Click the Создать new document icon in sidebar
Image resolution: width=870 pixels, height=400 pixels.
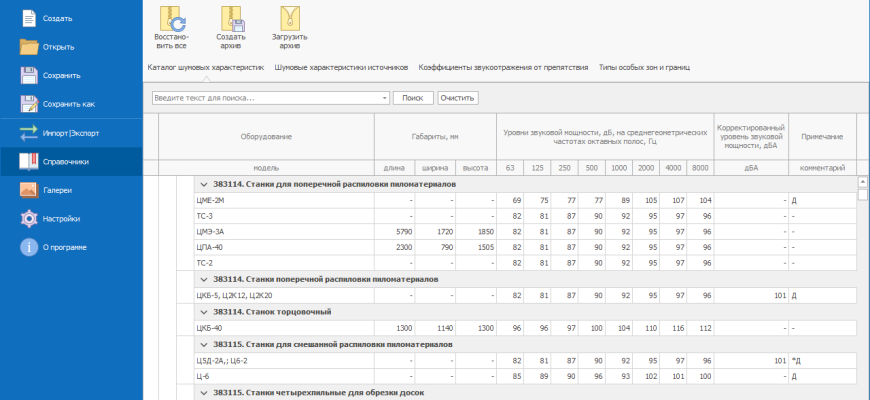point(28,18)
